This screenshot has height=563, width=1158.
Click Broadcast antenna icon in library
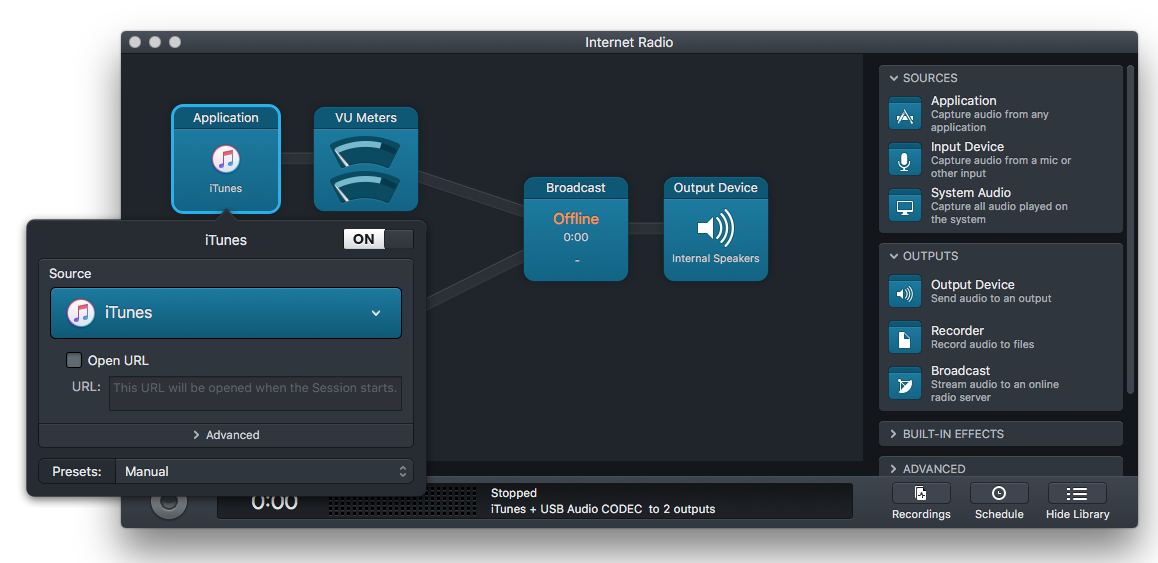[905, 383]
